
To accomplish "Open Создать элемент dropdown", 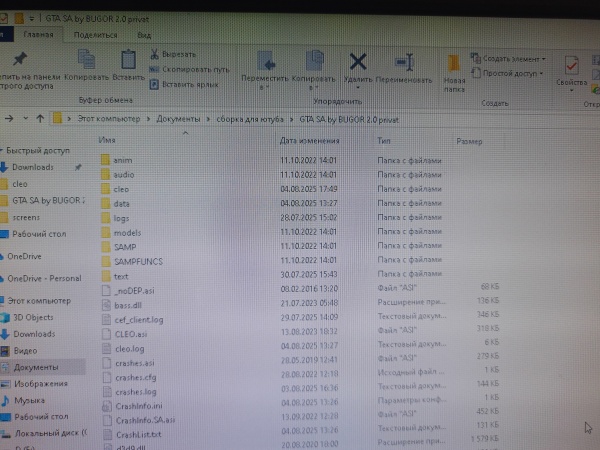I will coord(507,59).
